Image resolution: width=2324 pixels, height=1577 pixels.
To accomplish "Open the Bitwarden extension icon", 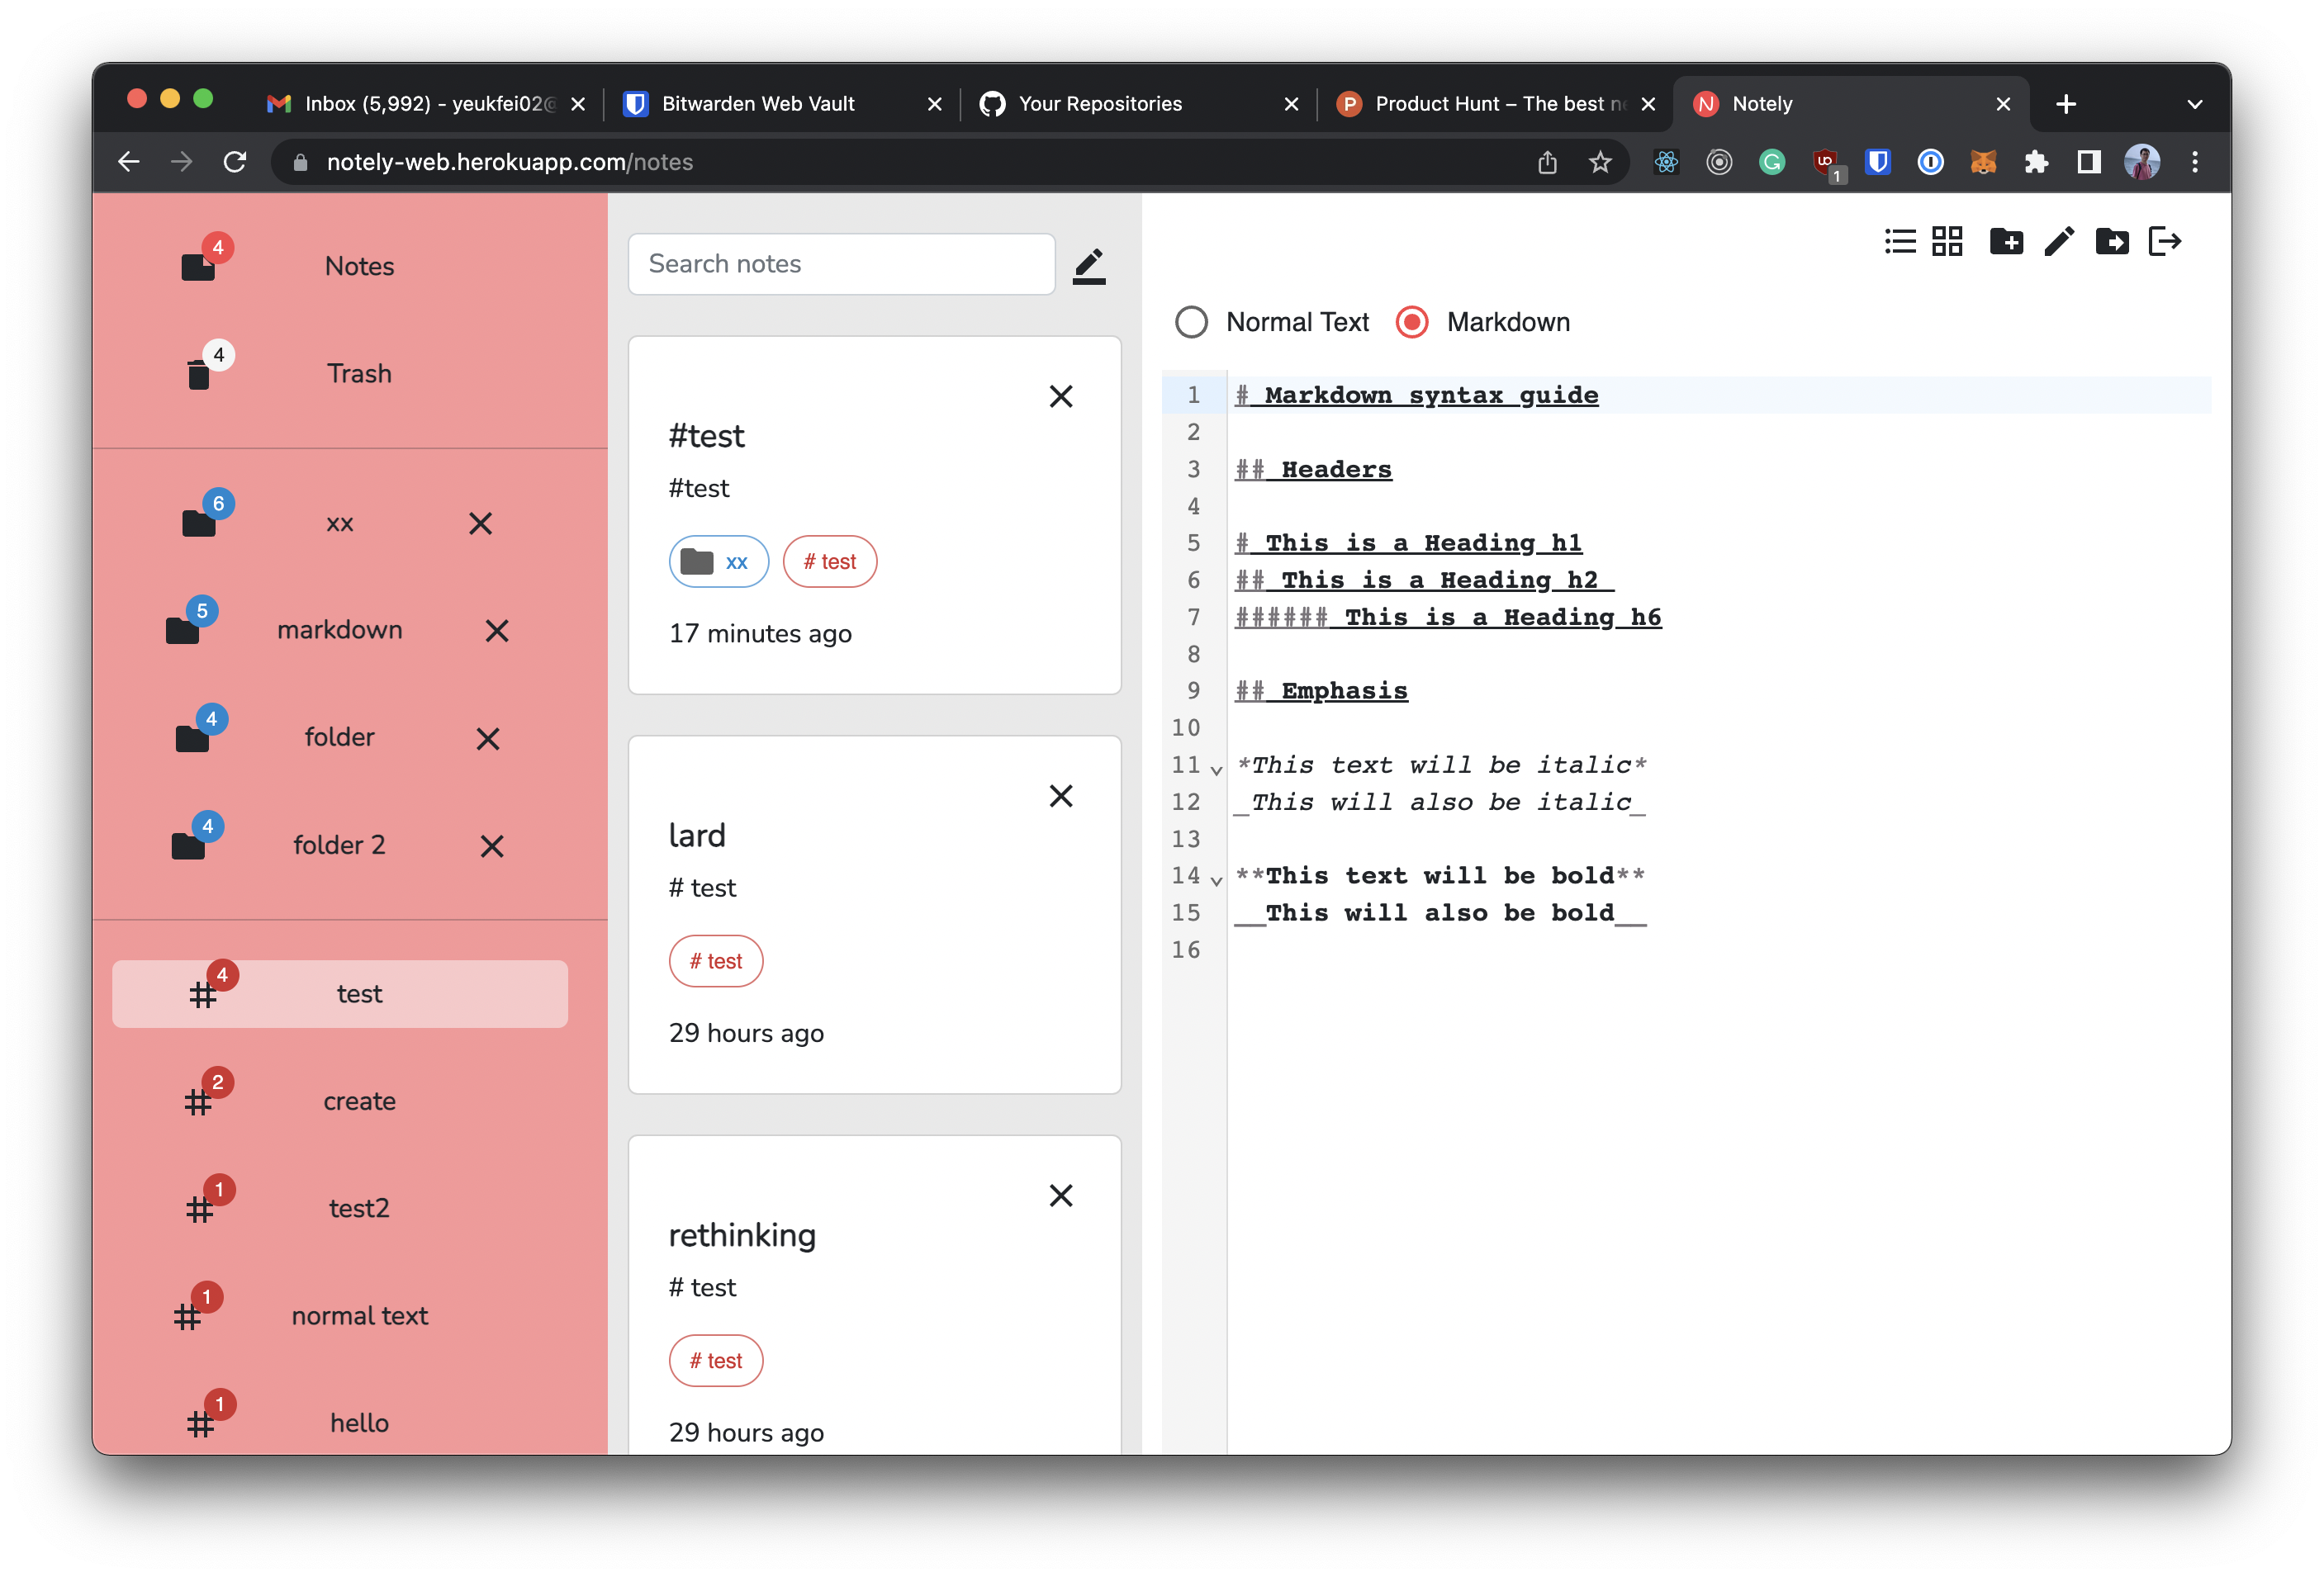I will tap(1878, 162).
